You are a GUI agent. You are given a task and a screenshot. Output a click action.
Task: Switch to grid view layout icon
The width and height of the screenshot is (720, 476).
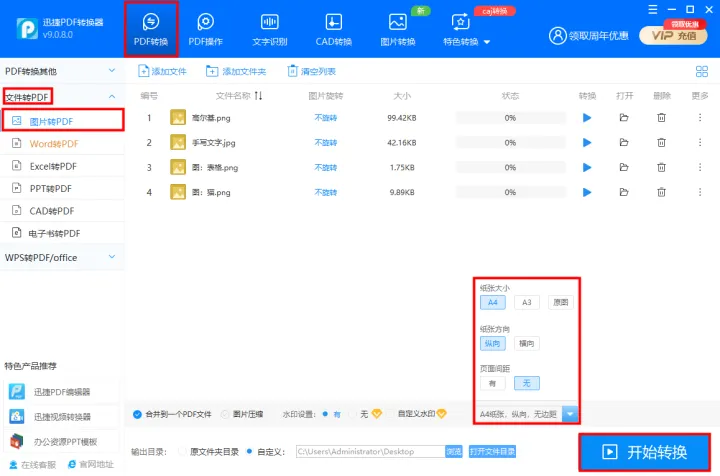[x=702, y=71]
